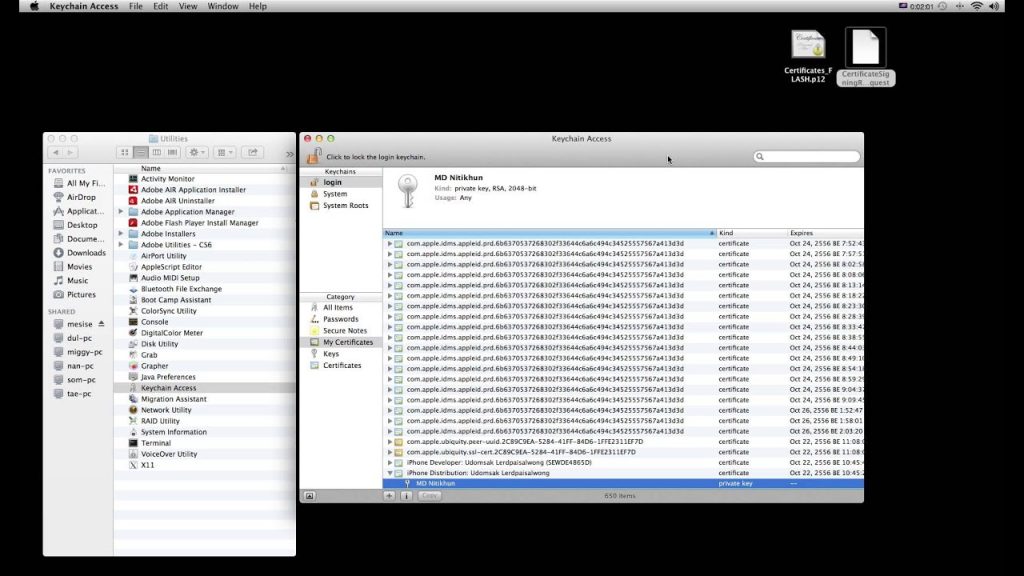Switch Finder to icon view

click(x=124, y=152)
